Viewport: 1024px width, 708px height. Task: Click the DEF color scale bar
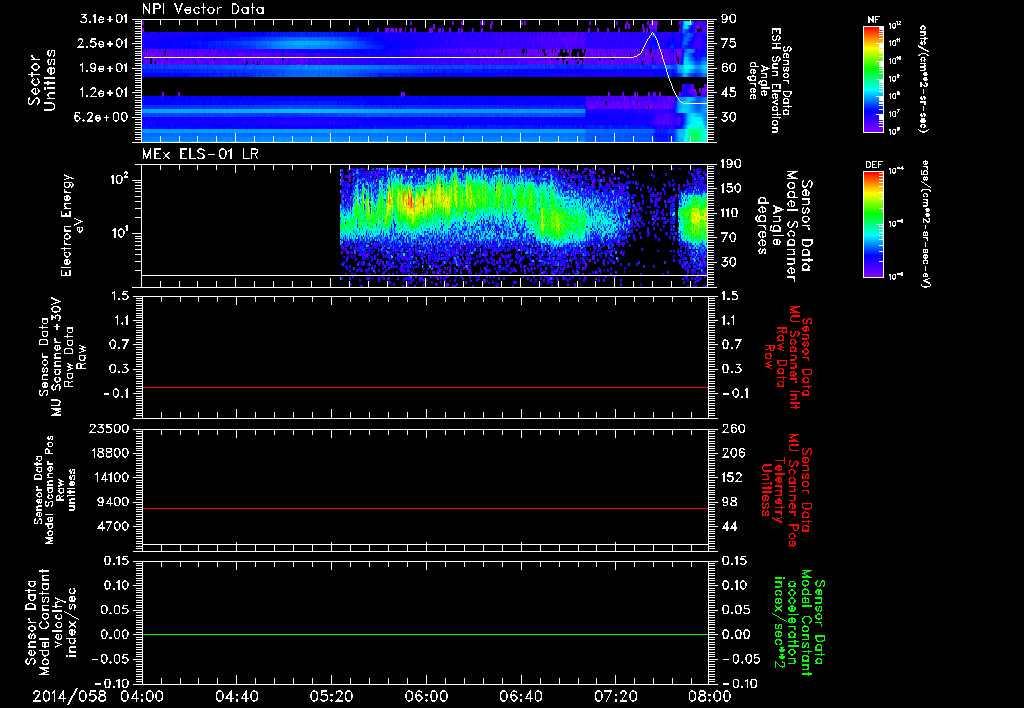[872, 224]
